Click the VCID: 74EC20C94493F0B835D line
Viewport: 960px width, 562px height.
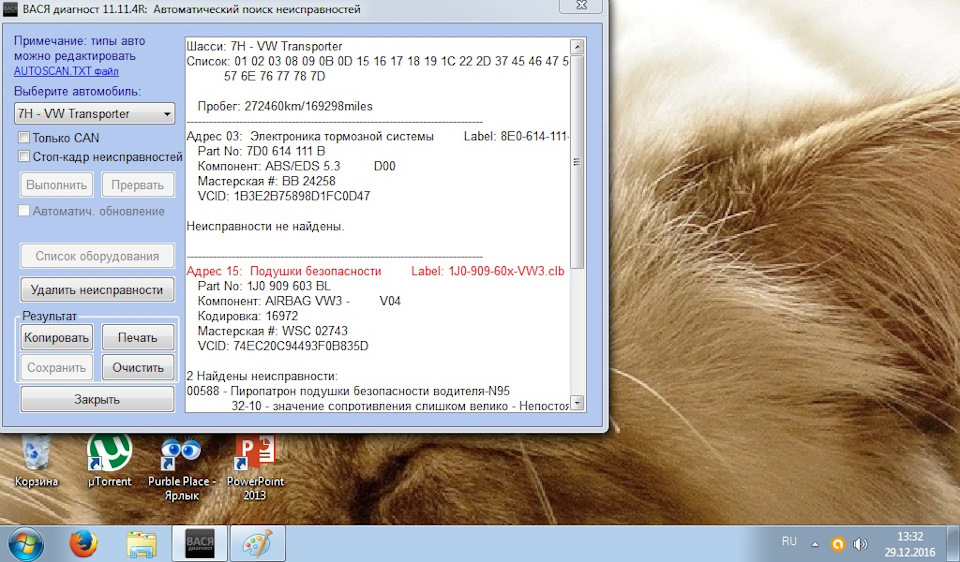(283, 346)
